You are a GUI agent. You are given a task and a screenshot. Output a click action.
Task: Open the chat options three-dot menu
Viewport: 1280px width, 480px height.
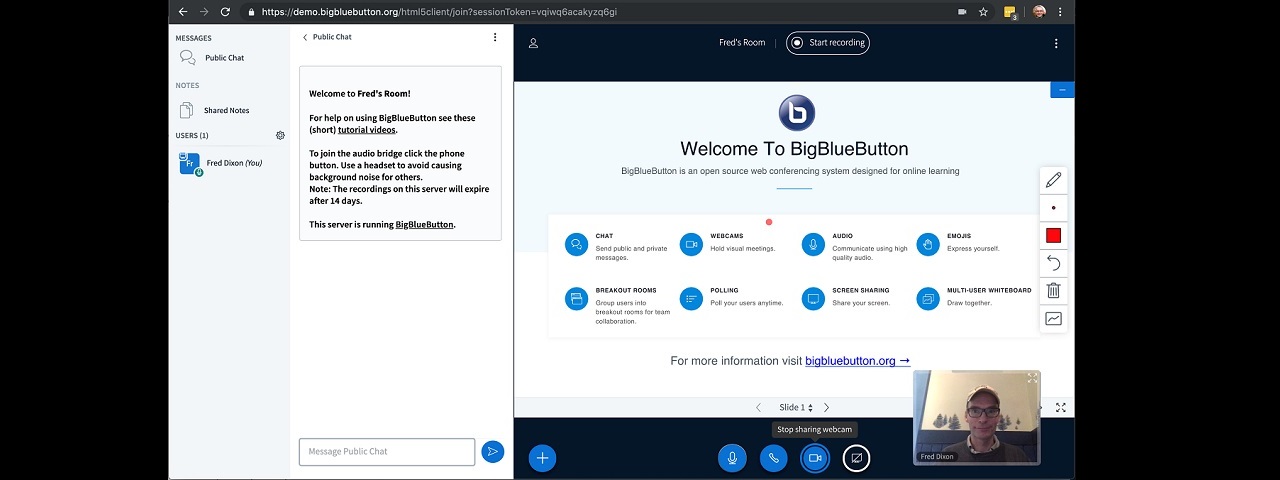494,37
